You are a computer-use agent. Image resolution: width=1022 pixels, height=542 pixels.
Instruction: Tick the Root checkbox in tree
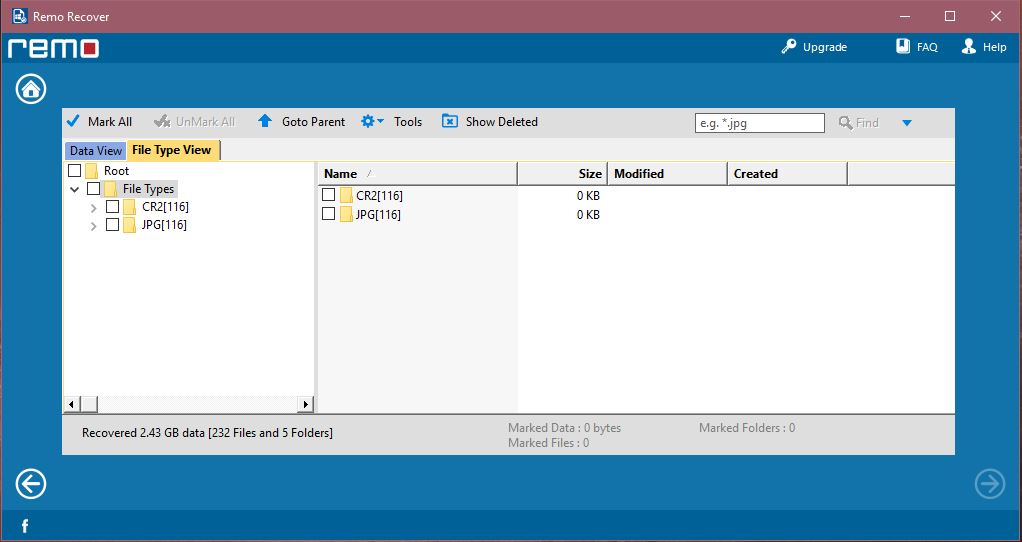click(x=74, y=171)
